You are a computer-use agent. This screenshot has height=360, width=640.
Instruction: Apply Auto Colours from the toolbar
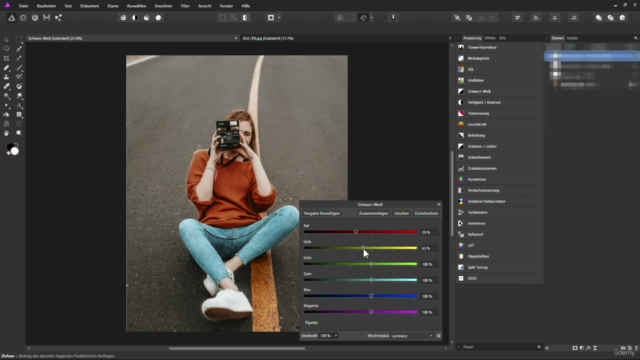tap(147, 18)
